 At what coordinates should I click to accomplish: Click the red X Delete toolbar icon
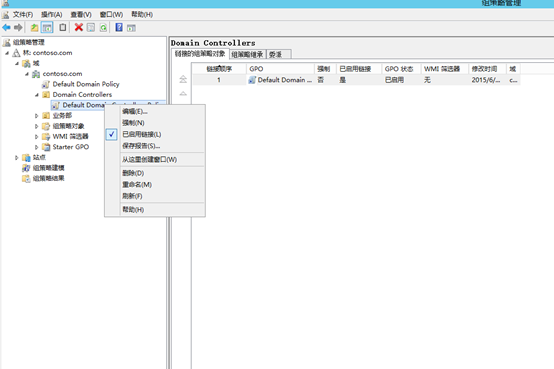78,27
